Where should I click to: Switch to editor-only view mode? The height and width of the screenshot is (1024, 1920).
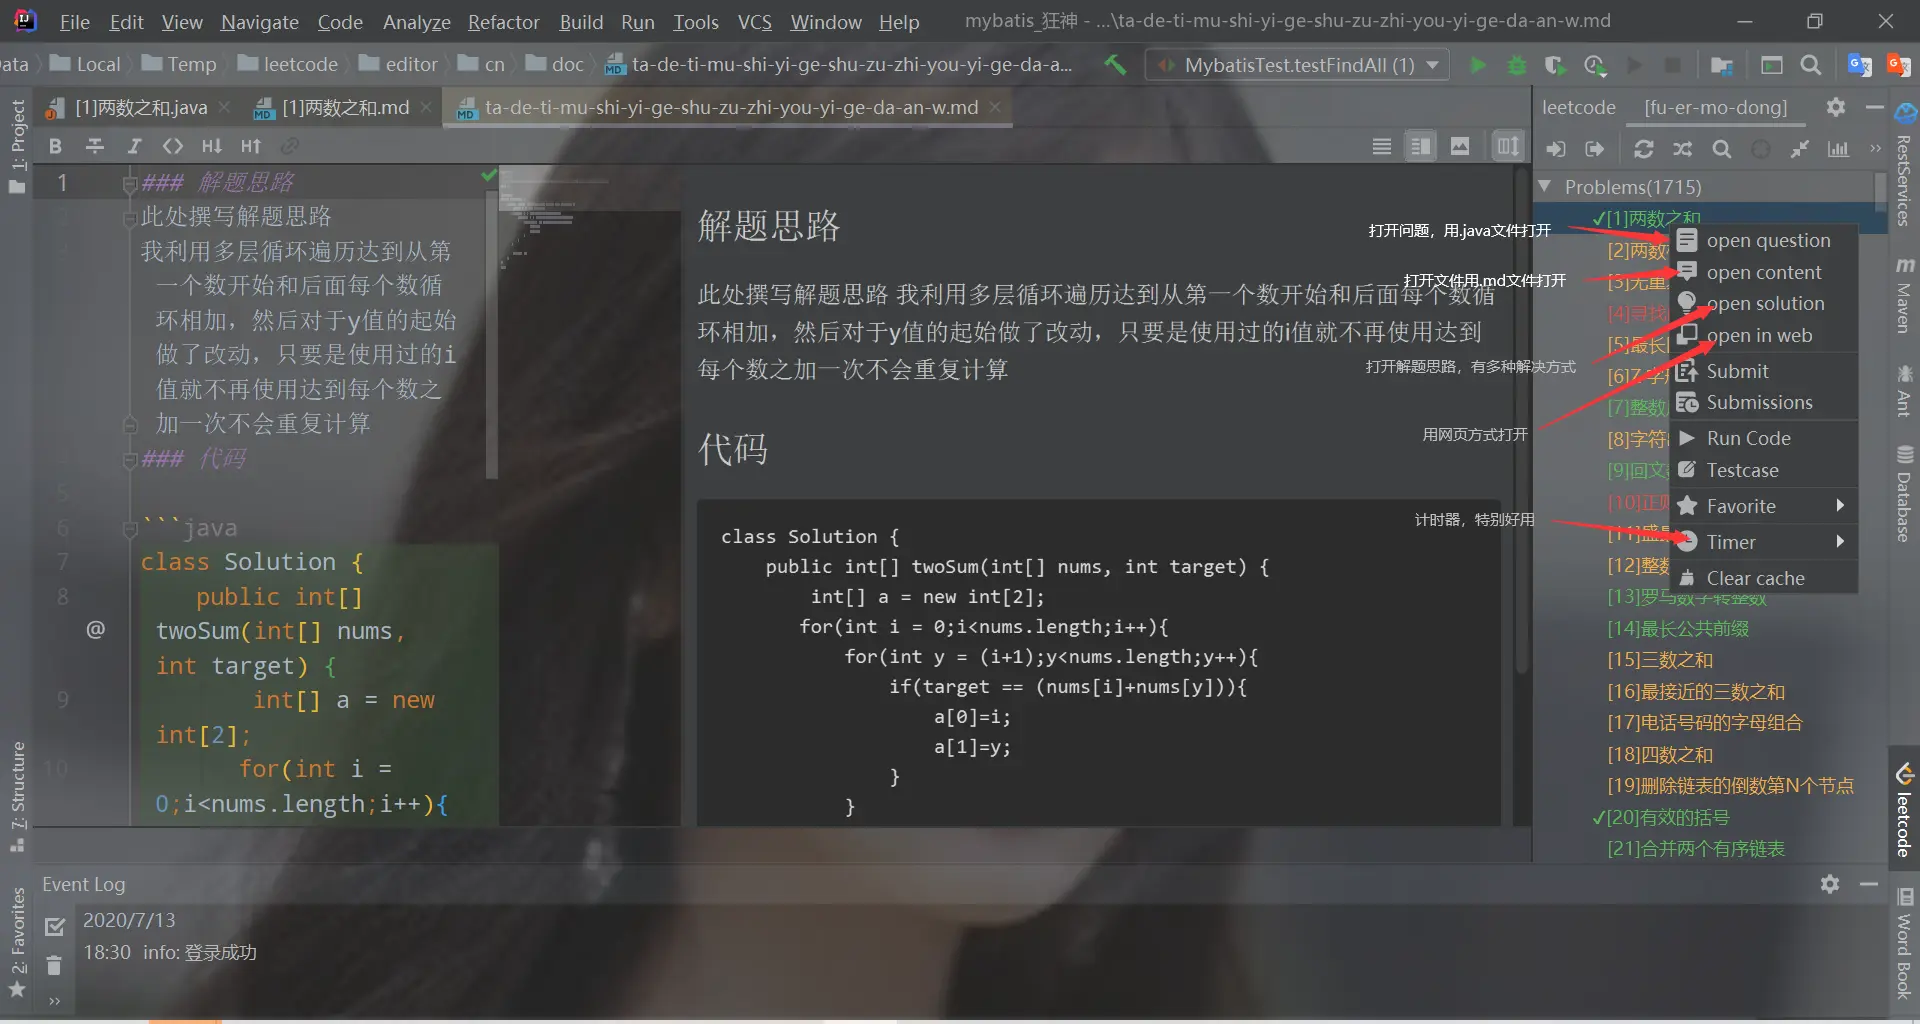click(x=1382, y=147)
